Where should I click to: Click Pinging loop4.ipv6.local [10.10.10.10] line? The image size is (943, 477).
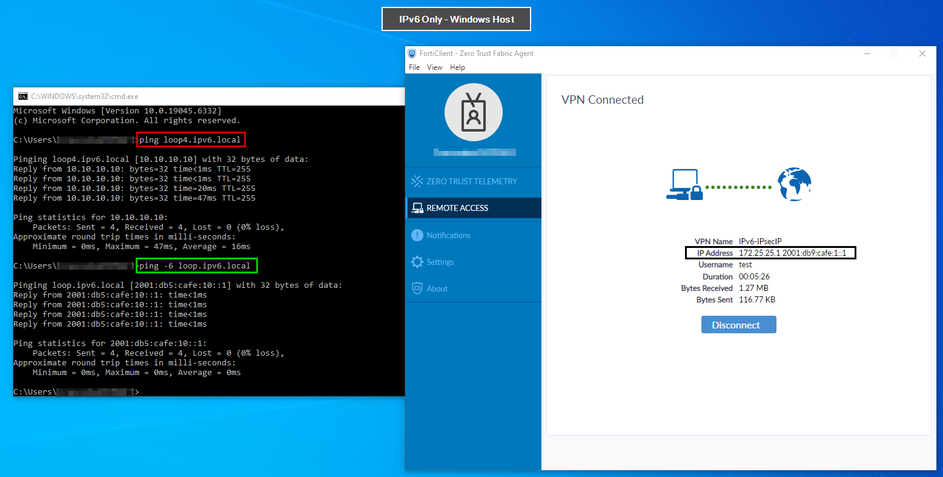click(x=161, y=159)
